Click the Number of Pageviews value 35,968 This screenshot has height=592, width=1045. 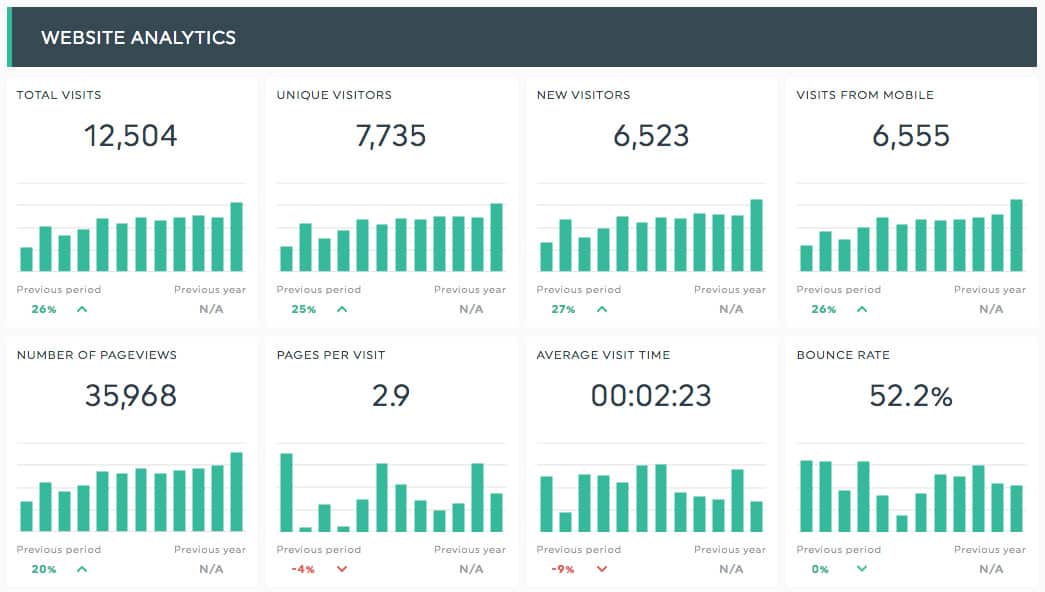point(131,396)
